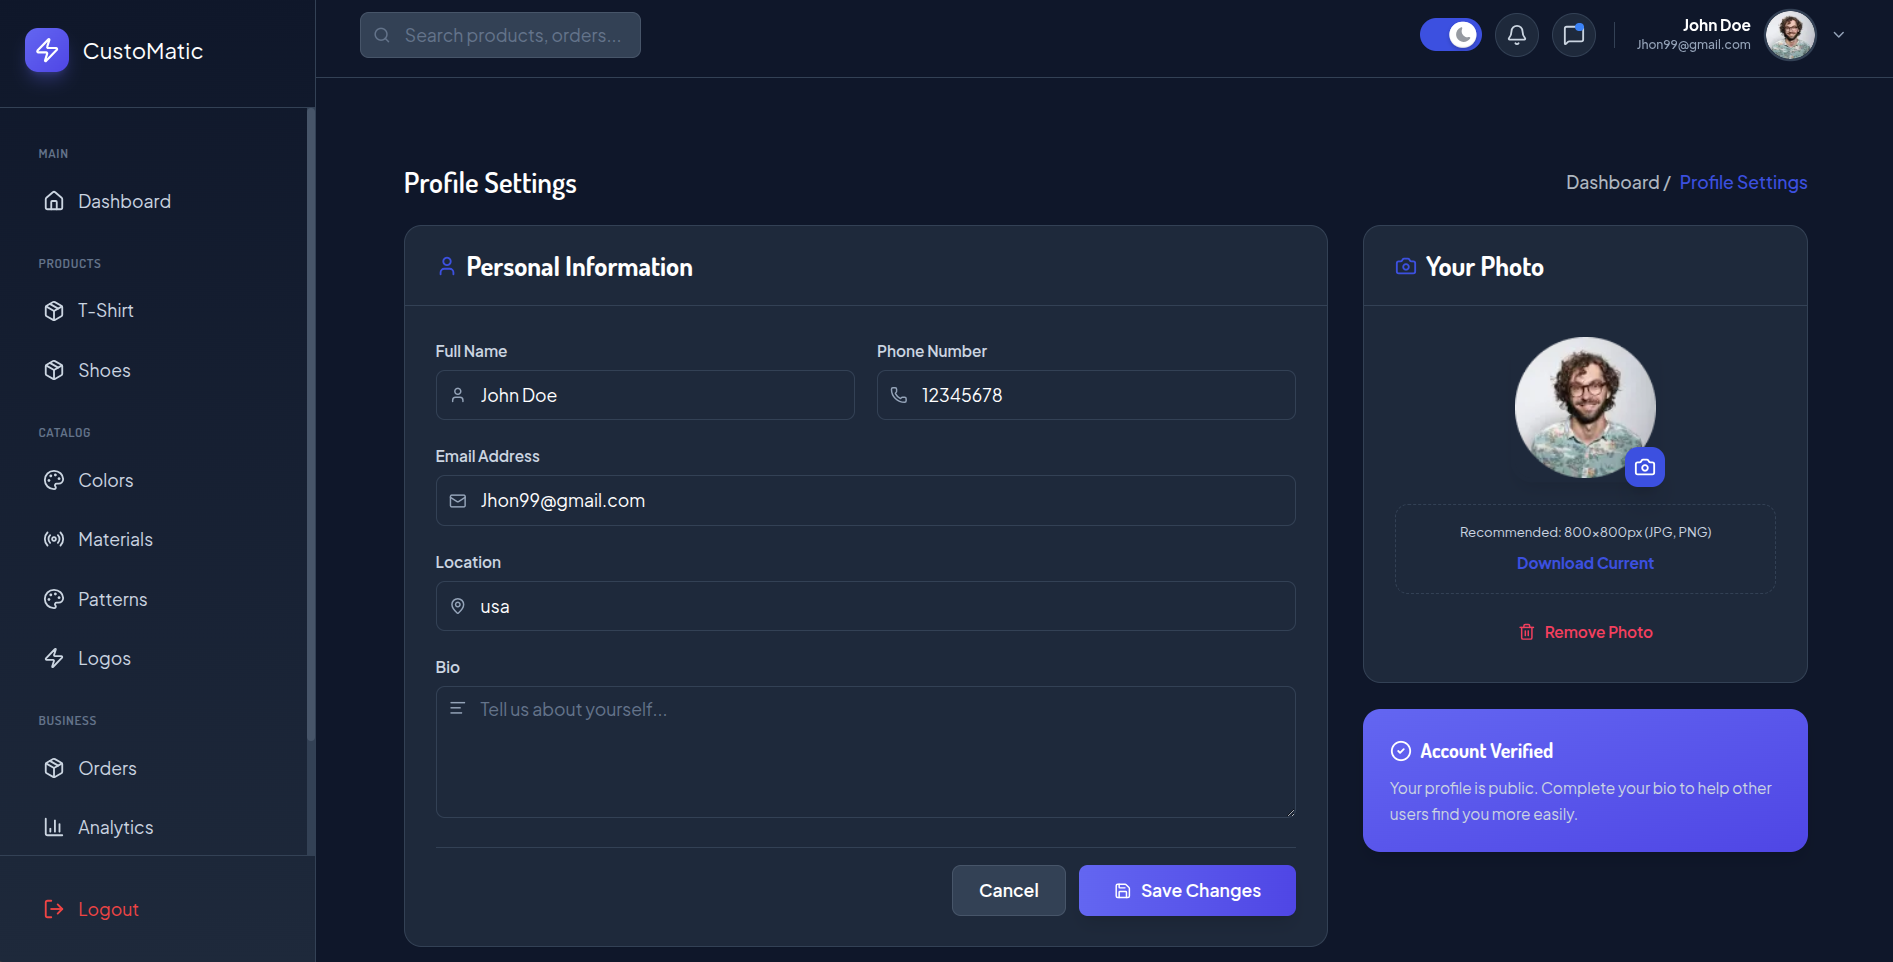Image resolution: width=1893 pixels, height=962 pixels.
Task: Click the Logout arrow icon
Action: coord(54,909)
